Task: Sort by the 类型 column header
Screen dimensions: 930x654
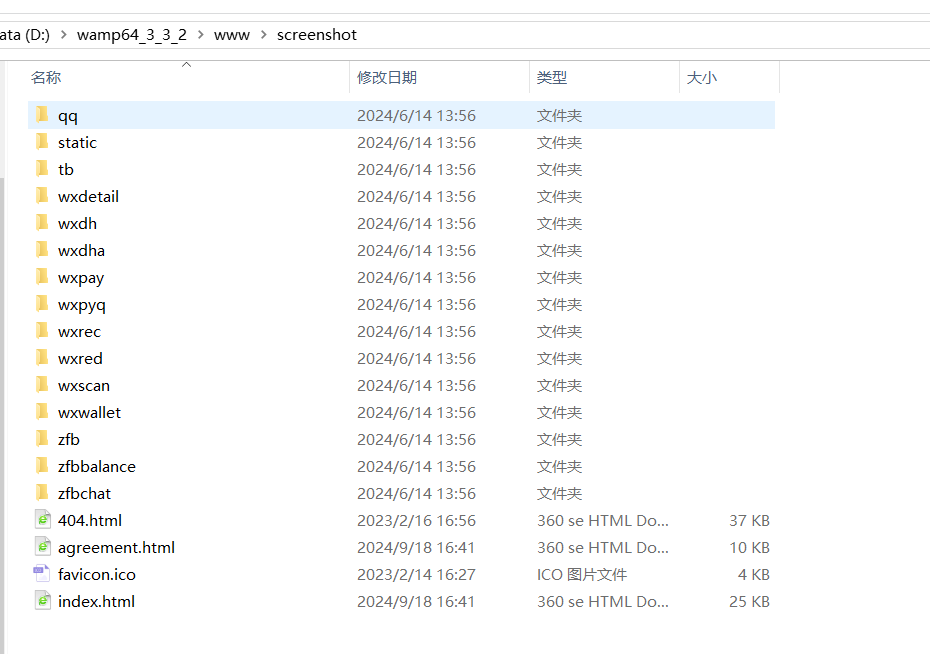Action: pos(551,77)
